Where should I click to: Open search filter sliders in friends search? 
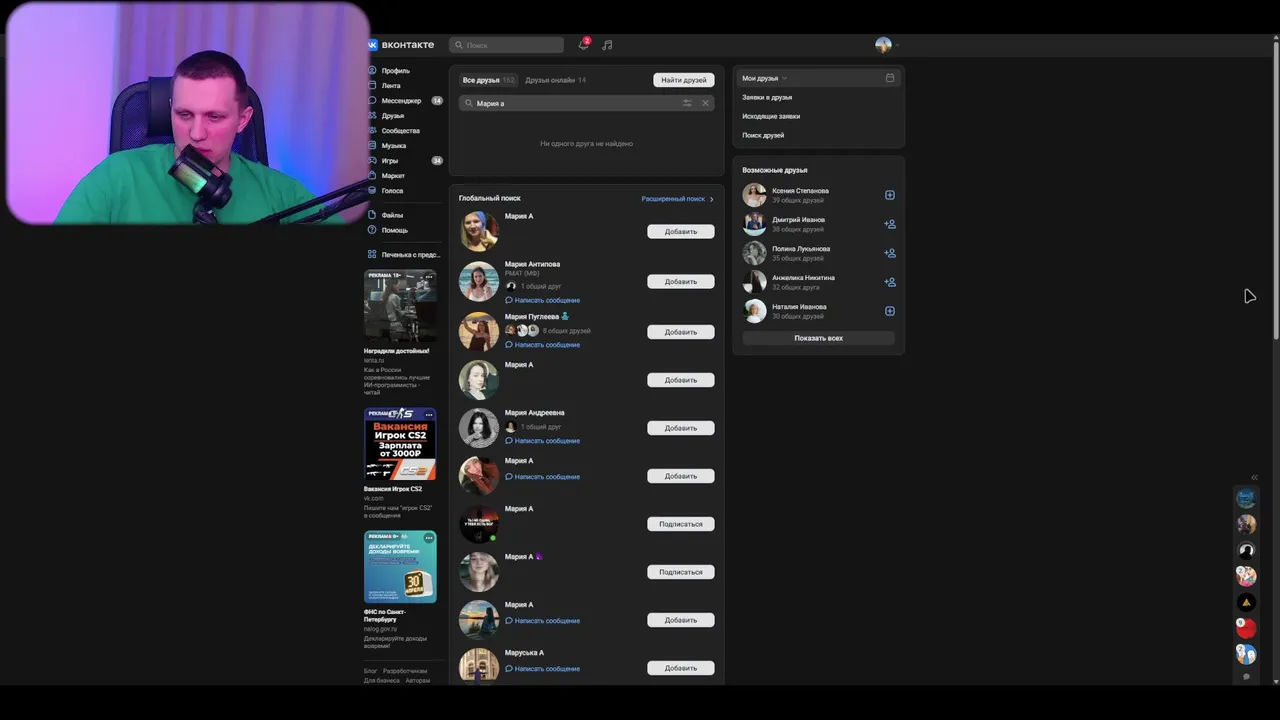pos(687,103)
